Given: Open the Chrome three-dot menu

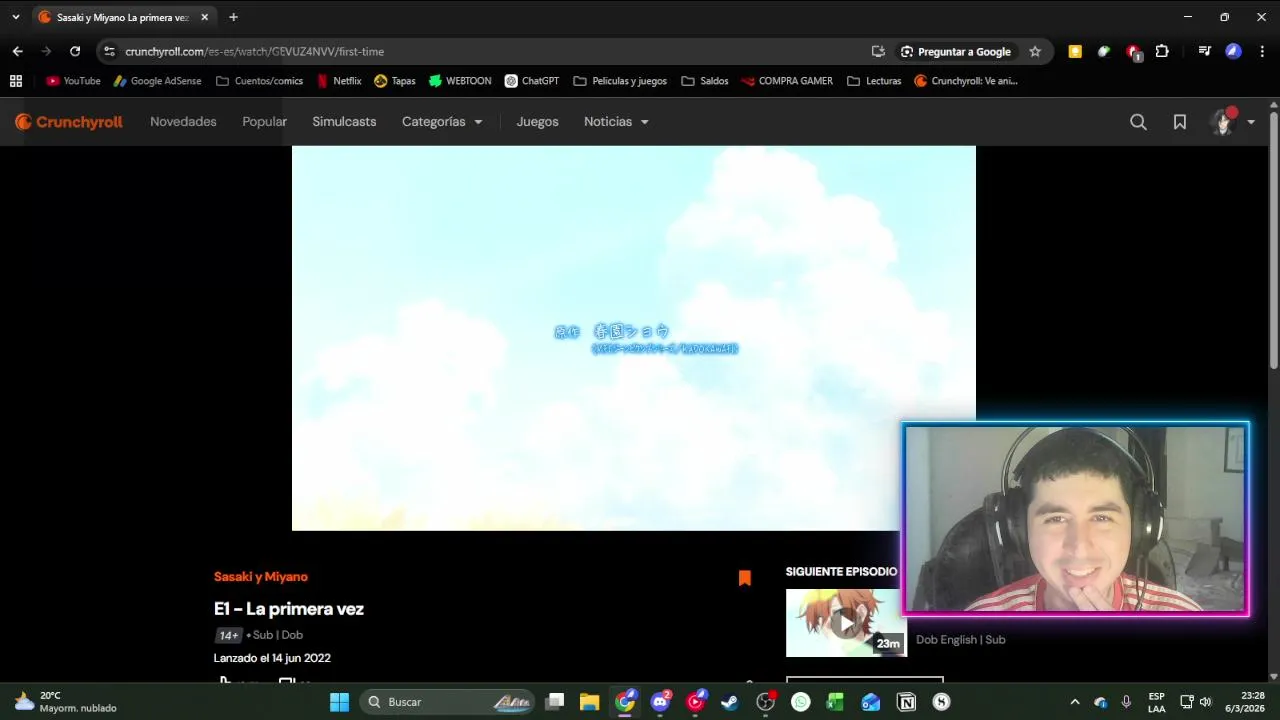Looking at the screenshot, I should (x=1262, y=51).
